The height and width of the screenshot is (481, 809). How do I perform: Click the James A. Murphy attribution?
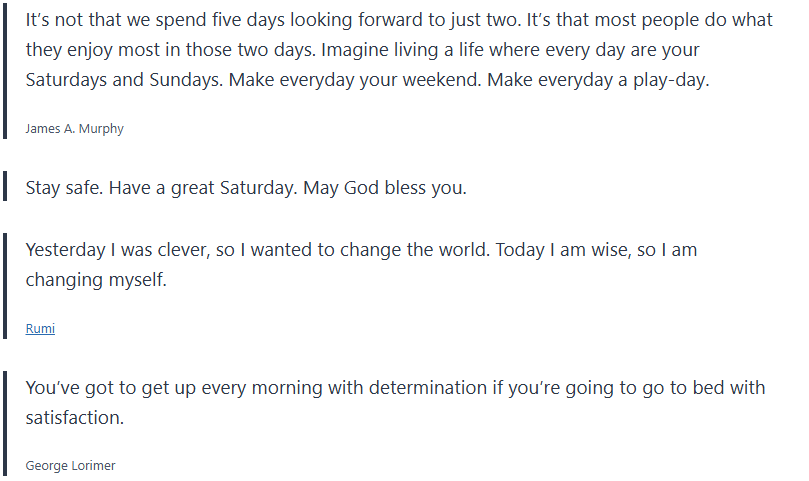(74, 128)
